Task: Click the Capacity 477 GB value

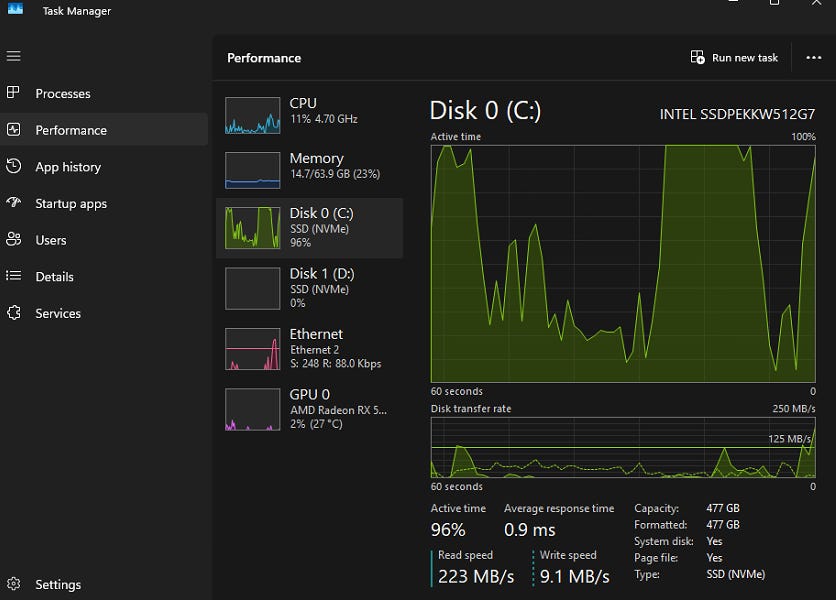Action: (723, 508)
